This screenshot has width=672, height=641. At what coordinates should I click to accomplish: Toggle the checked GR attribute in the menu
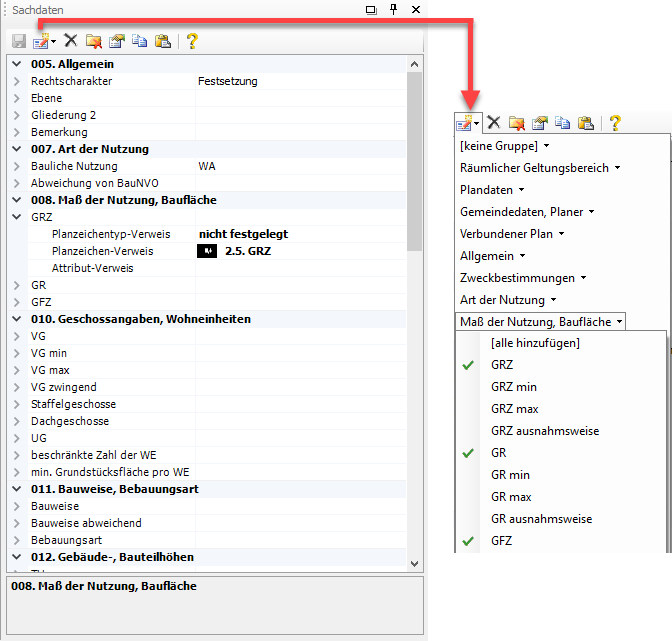[x=497, y=453]
